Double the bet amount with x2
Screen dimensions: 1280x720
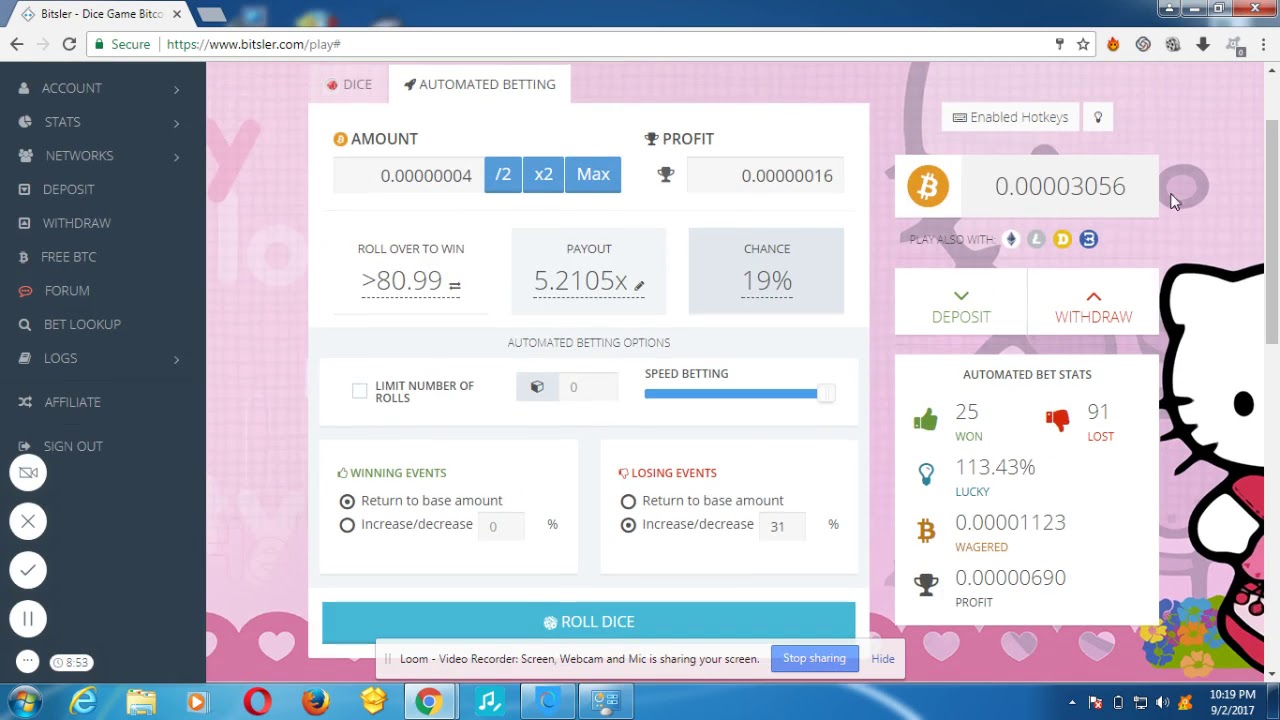click(543, 175)
